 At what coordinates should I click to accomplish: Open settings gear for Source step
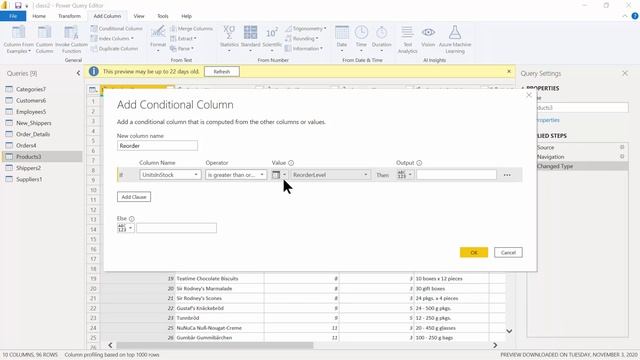tap(622, 147)
